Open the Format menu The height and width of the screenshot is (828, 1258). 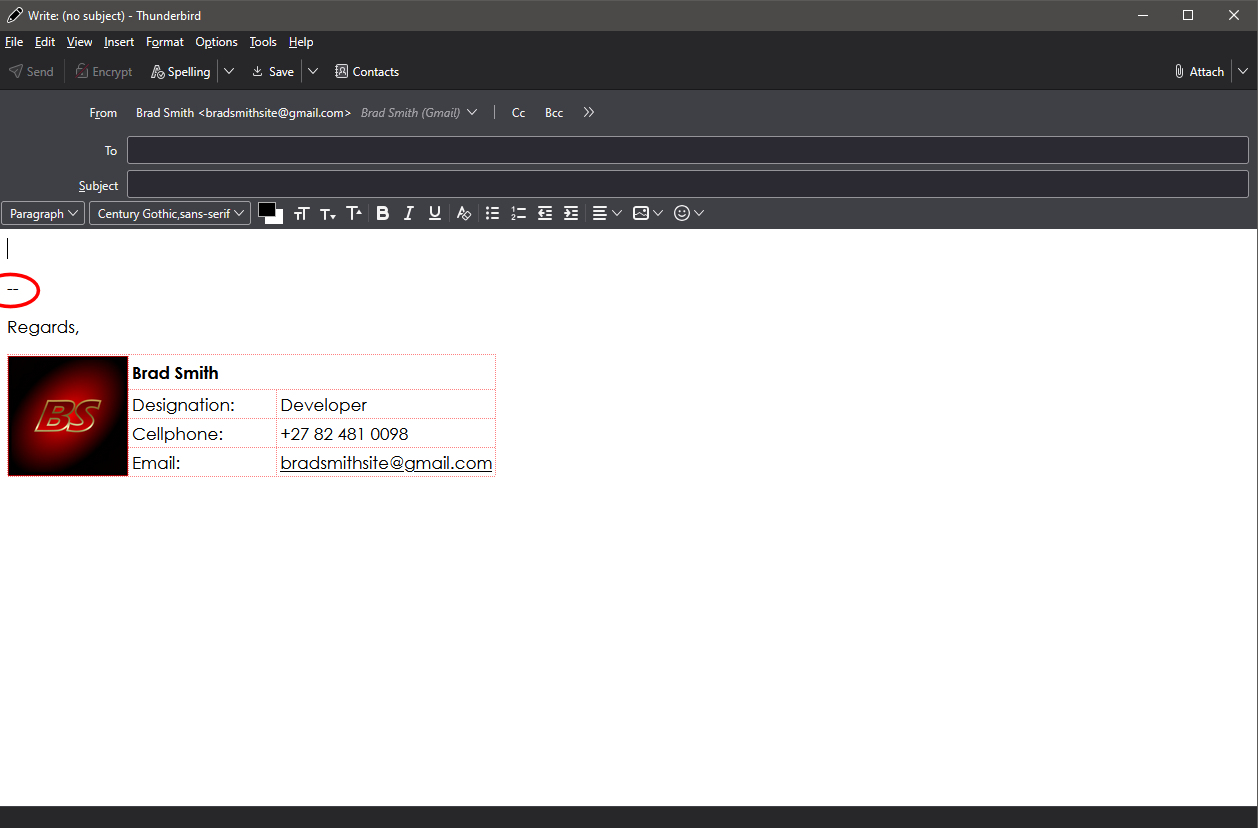tap(164, 42)
